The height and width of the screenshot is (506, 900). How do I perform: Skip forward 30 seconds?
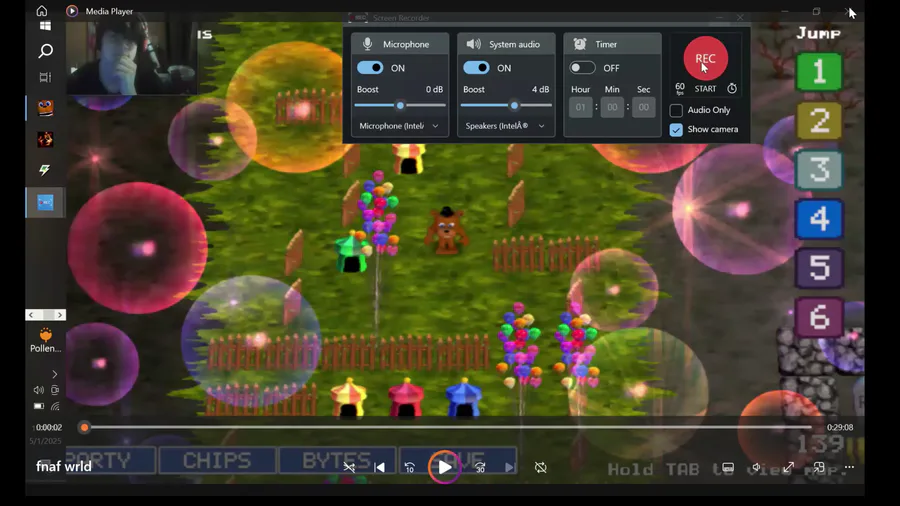pos(480,468)
